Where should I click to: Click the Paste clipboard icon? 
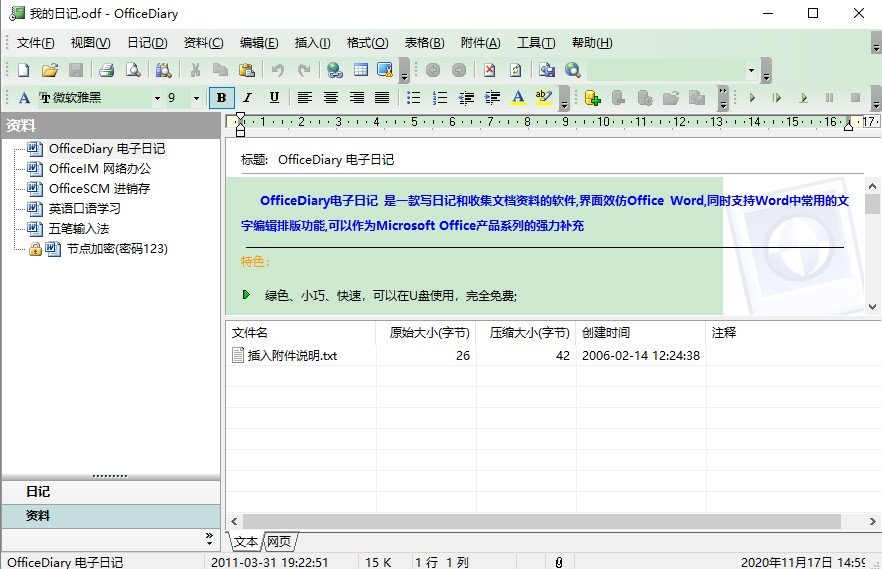pyautogui.click(x=246, y=70)
